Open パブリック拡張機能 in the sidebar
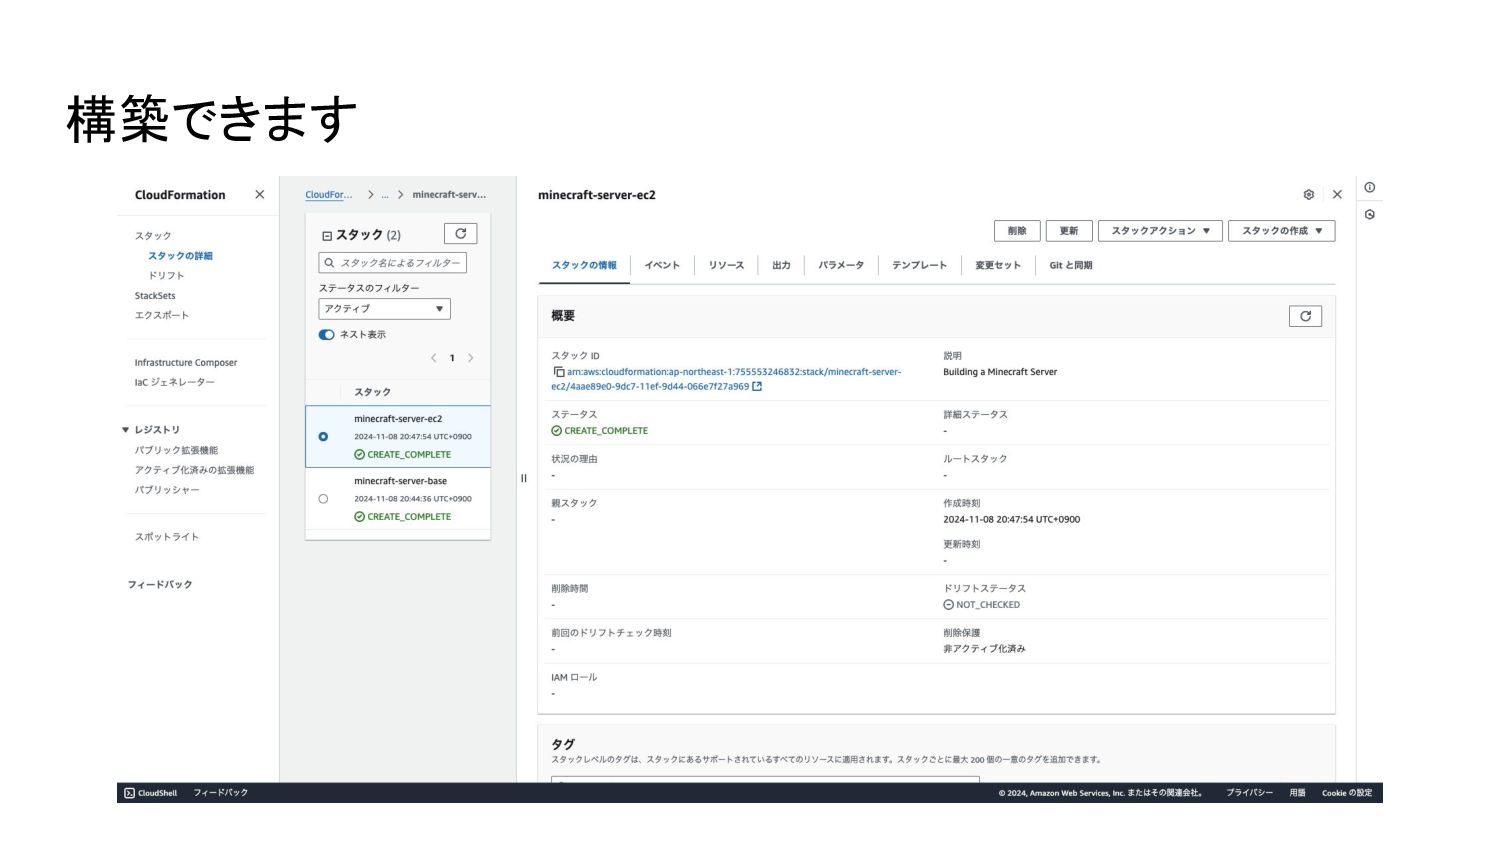The width and height of the screenshot is (1500, 844). tap(176, 450)
